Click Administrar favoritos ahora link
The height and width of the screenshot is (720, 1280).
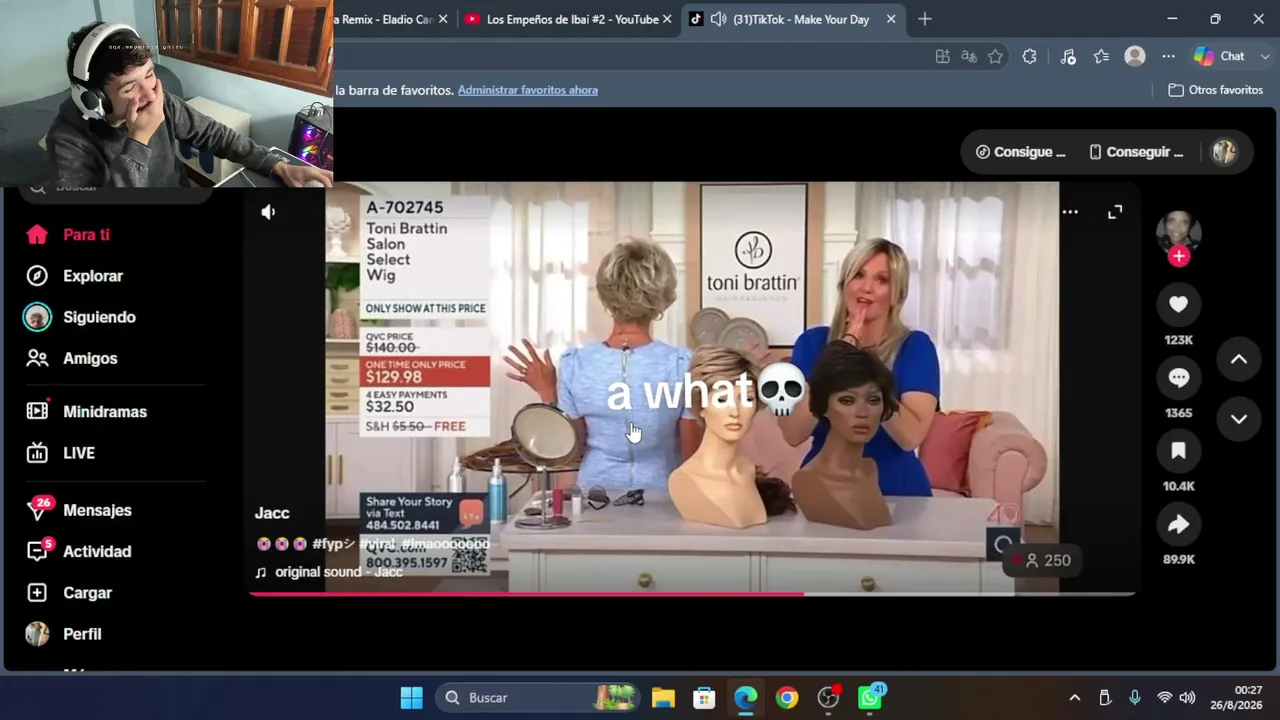528,90
